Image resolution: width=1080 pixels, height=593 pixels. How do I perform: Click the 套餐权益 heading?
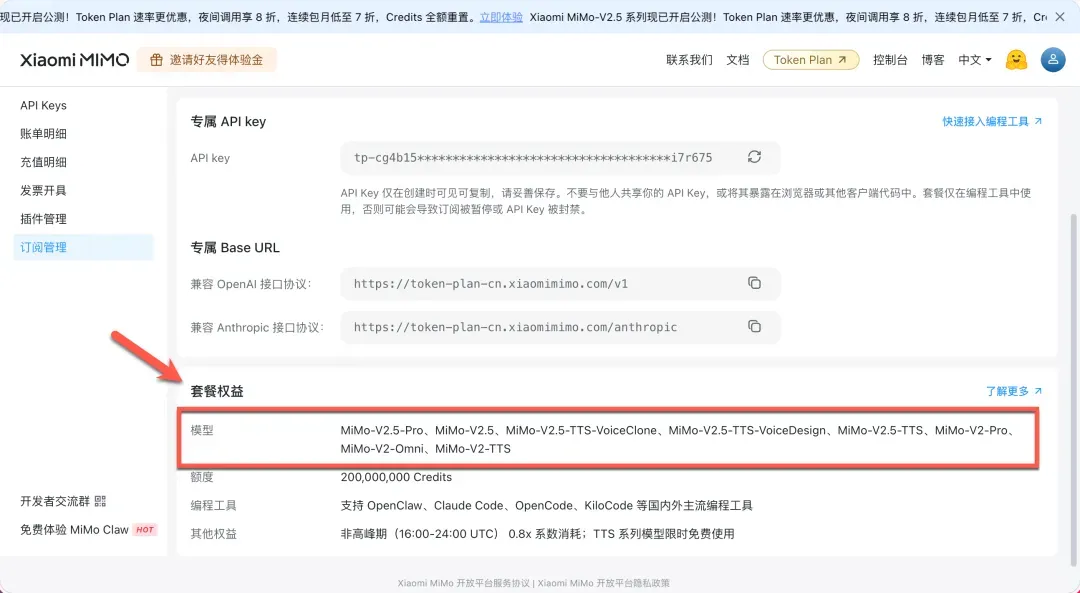click(x=217, y=391)
